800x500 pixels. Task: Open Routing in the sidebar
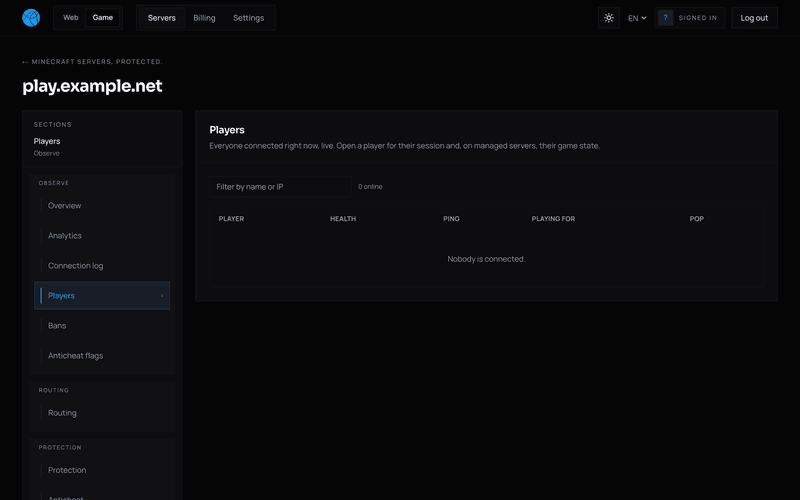click(102, 413)
